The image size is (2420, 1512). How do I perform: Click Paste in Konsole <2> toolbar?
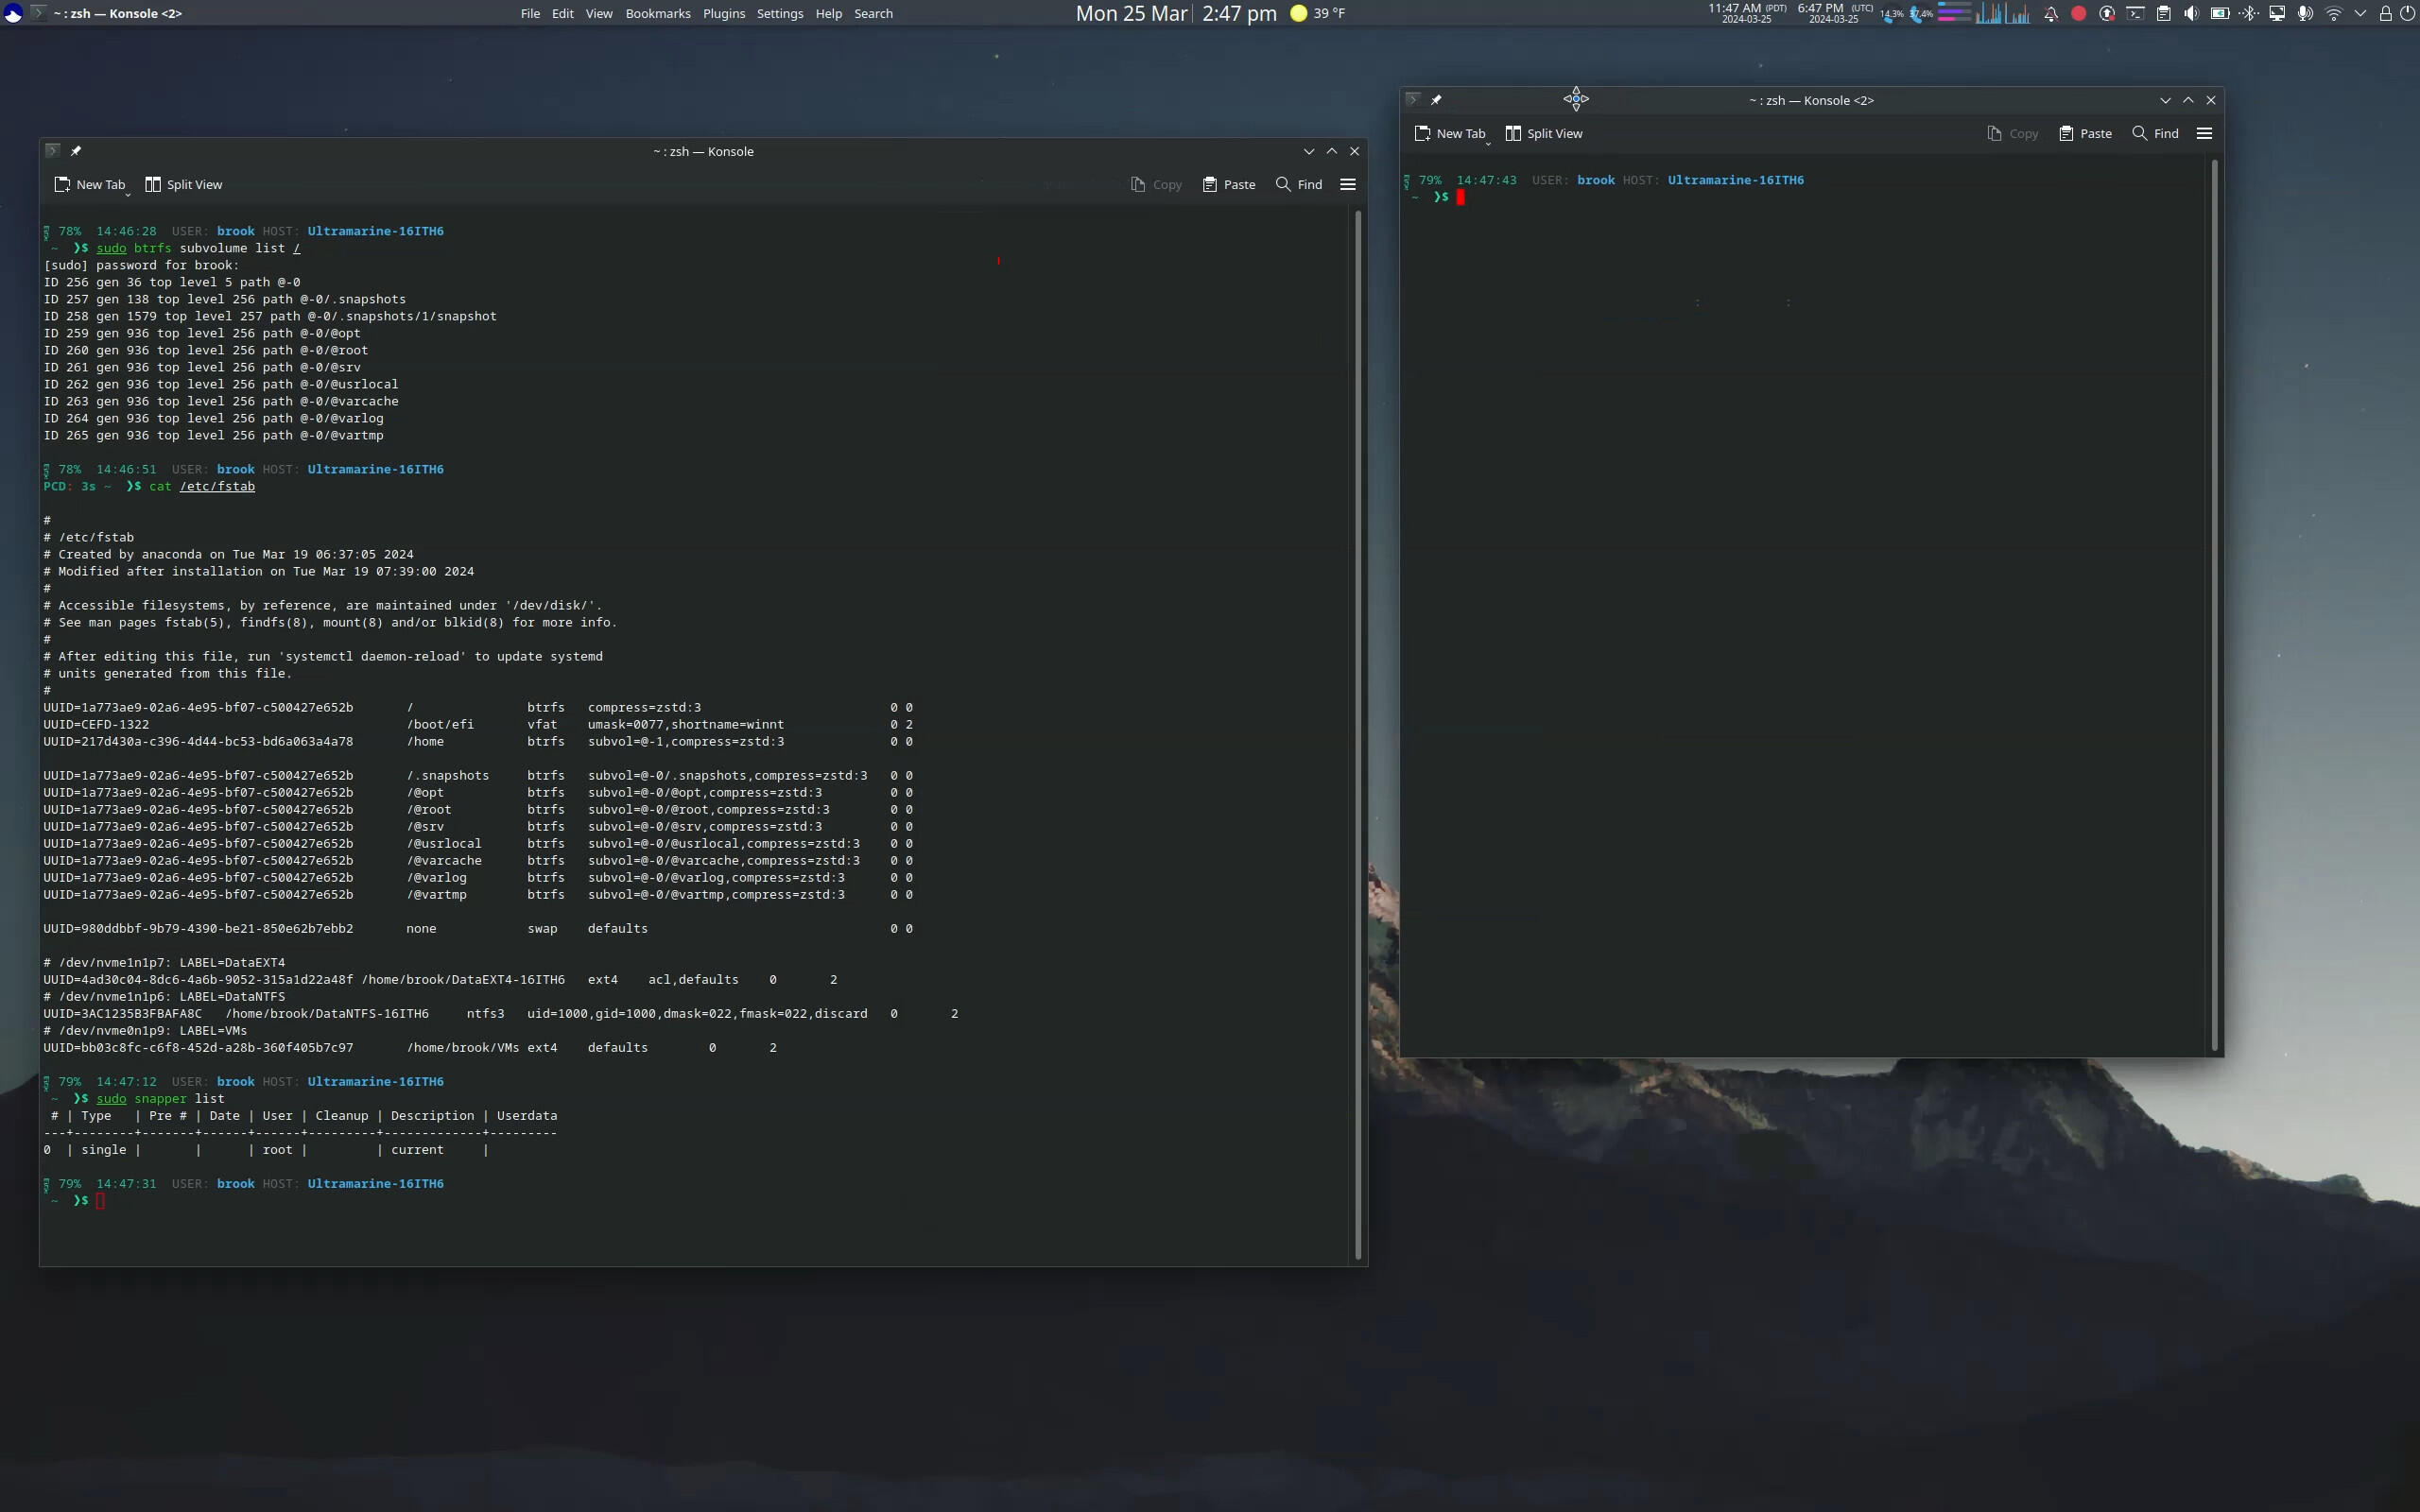(x=2085, y=133)
